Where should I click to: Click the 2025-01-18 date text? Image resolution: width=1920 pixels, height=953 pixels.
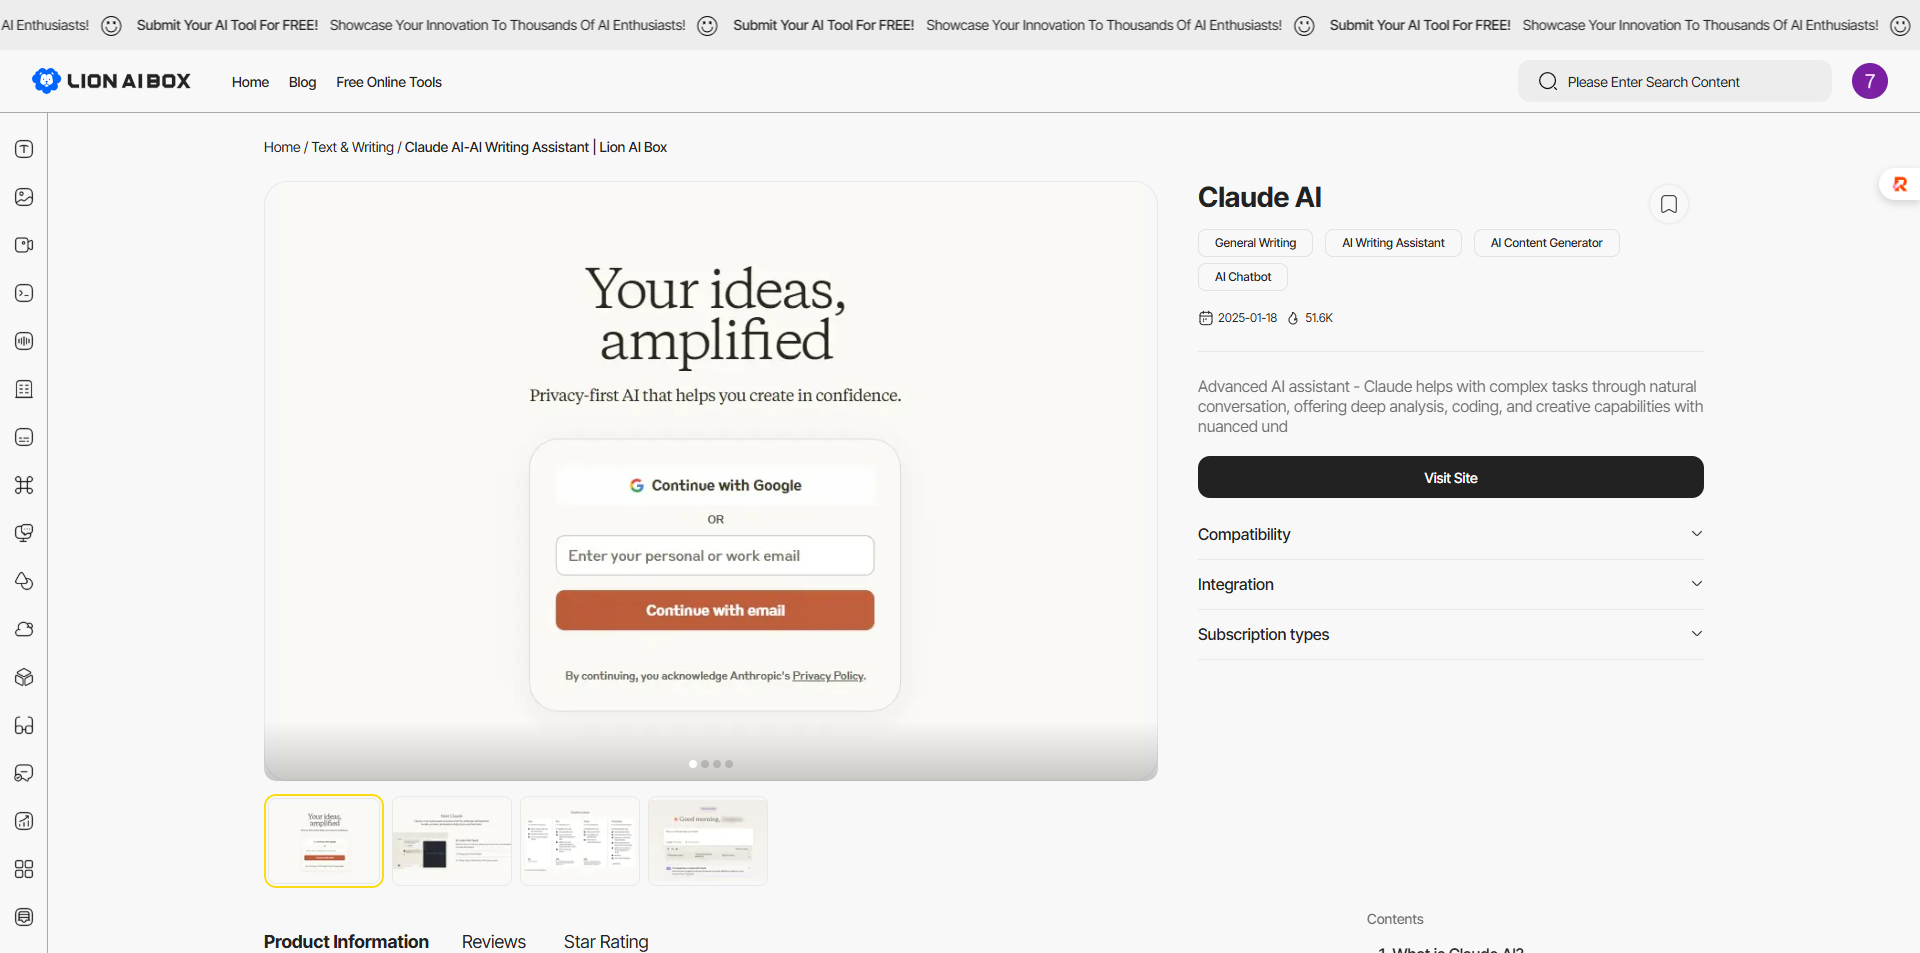[1247, 318]
